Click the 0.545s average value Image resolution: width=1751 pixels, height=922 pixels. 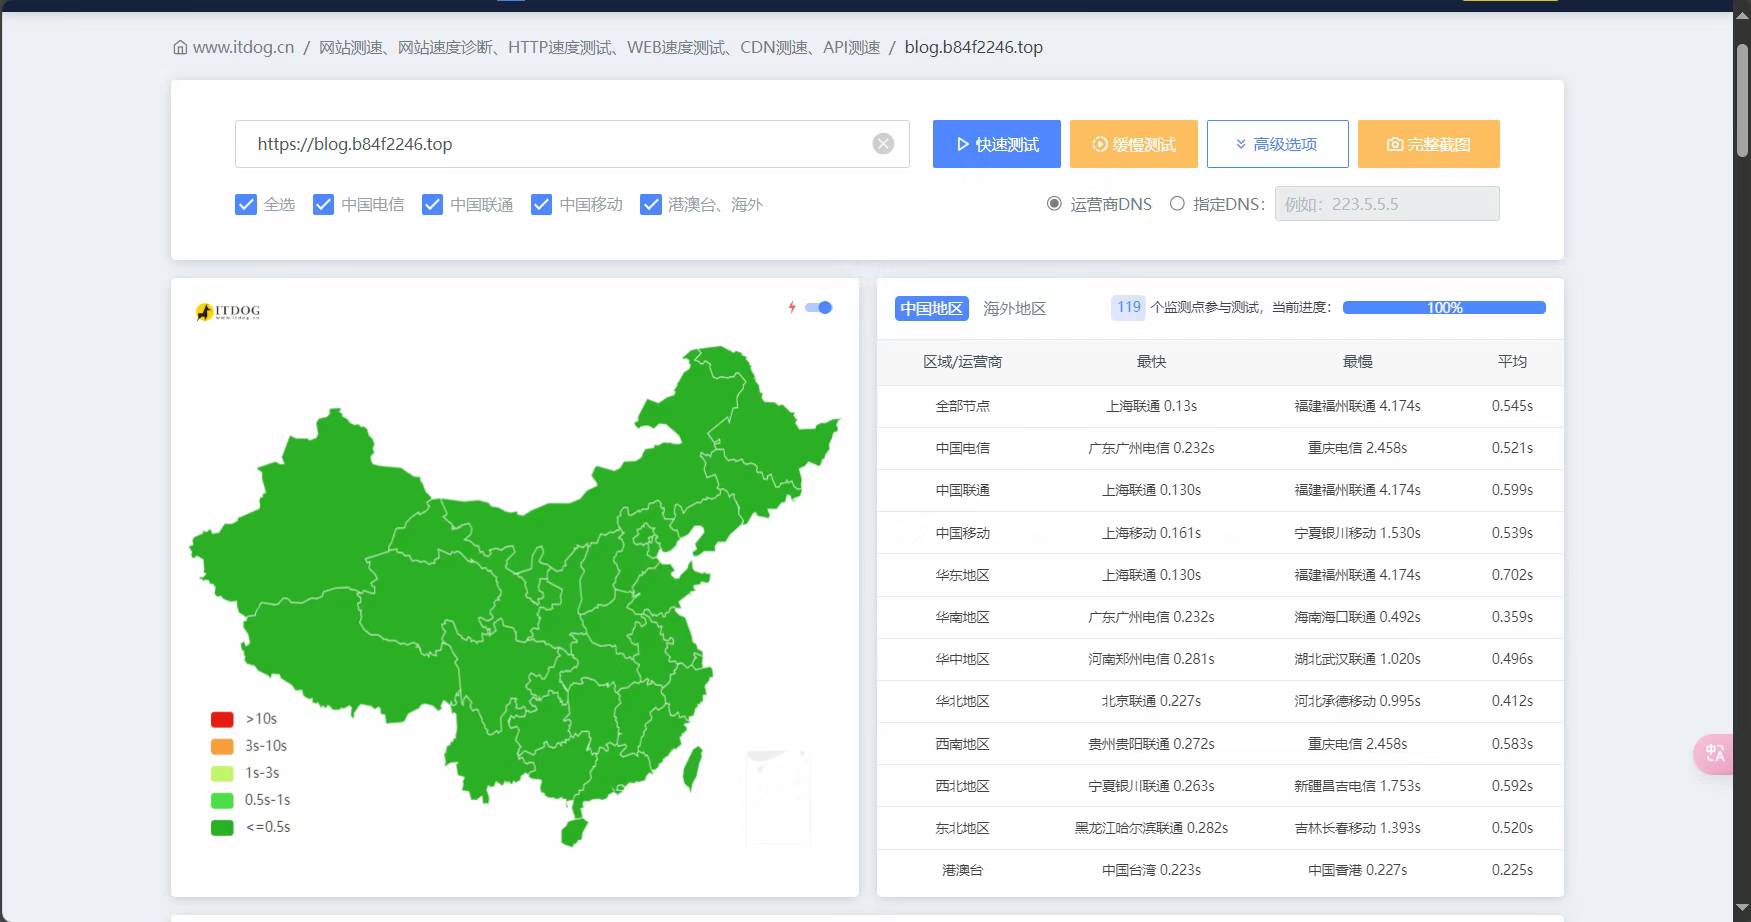(x=1512, y=406)
